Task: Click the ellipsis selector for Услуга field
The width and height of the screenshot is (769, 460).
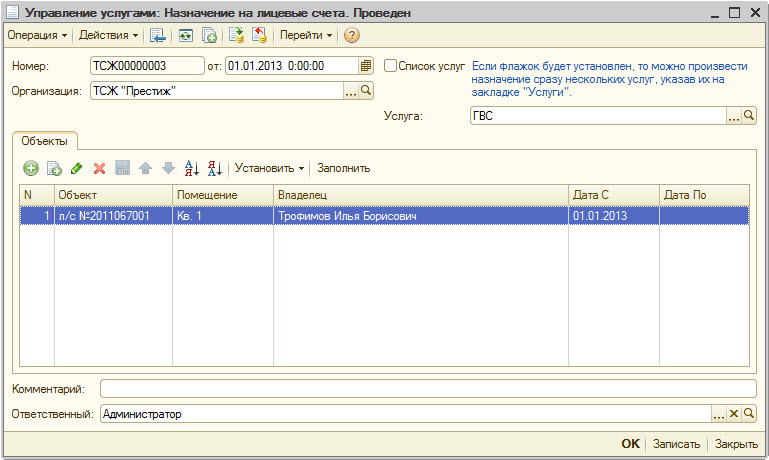Action: (x=733, y=116)
